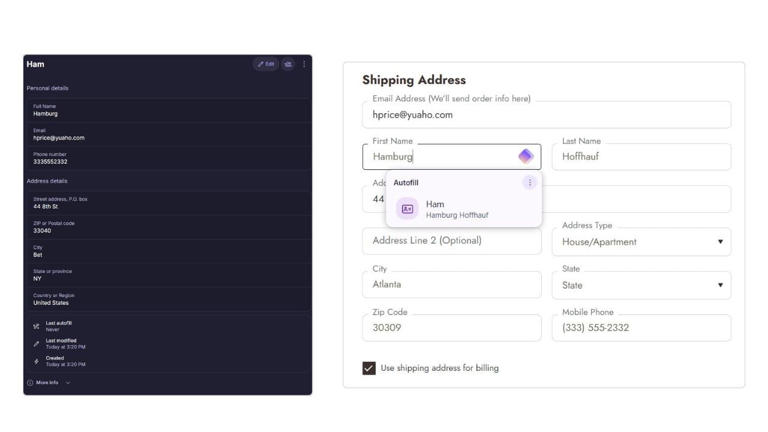Open the State dropdown

(641, 285)
